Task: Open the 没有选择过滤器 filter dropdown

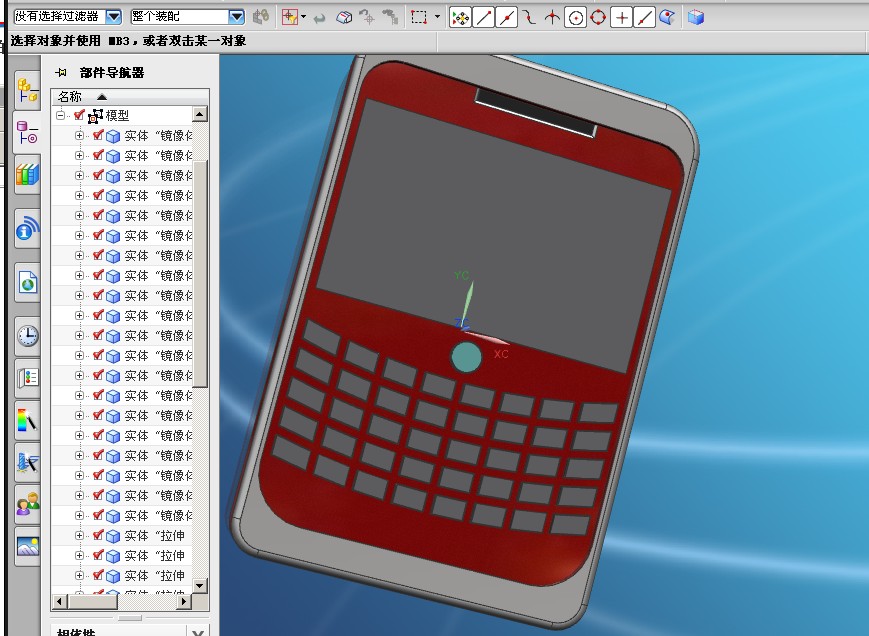Action: pos(114,17)
